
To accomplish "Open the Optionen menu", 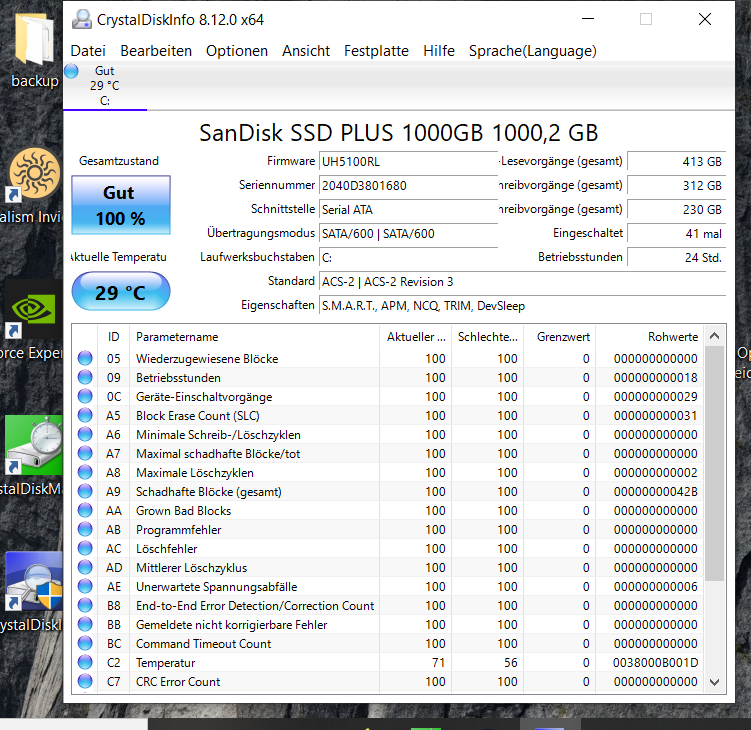I will [237, 51].
